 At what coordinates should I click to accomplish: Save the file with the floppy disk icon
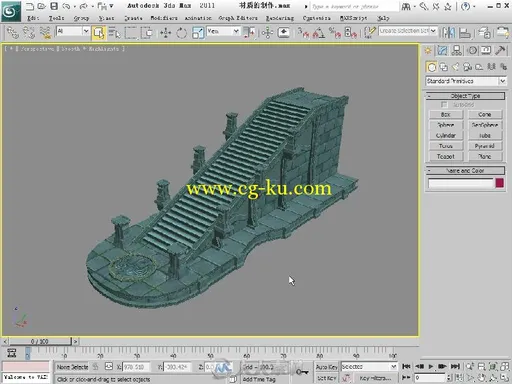[x=54, y=6]
